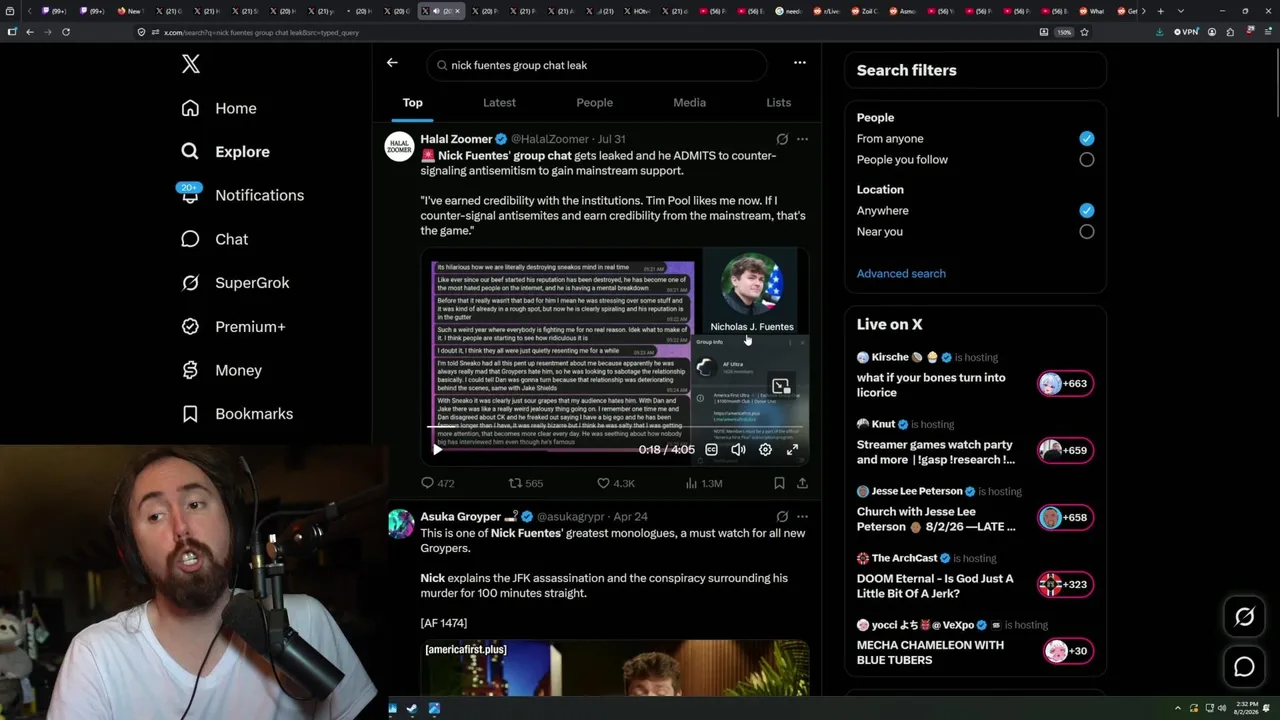The image size is (1280, 720).
Task: Open Notifications in the sidebar
Action: point(241,195)
